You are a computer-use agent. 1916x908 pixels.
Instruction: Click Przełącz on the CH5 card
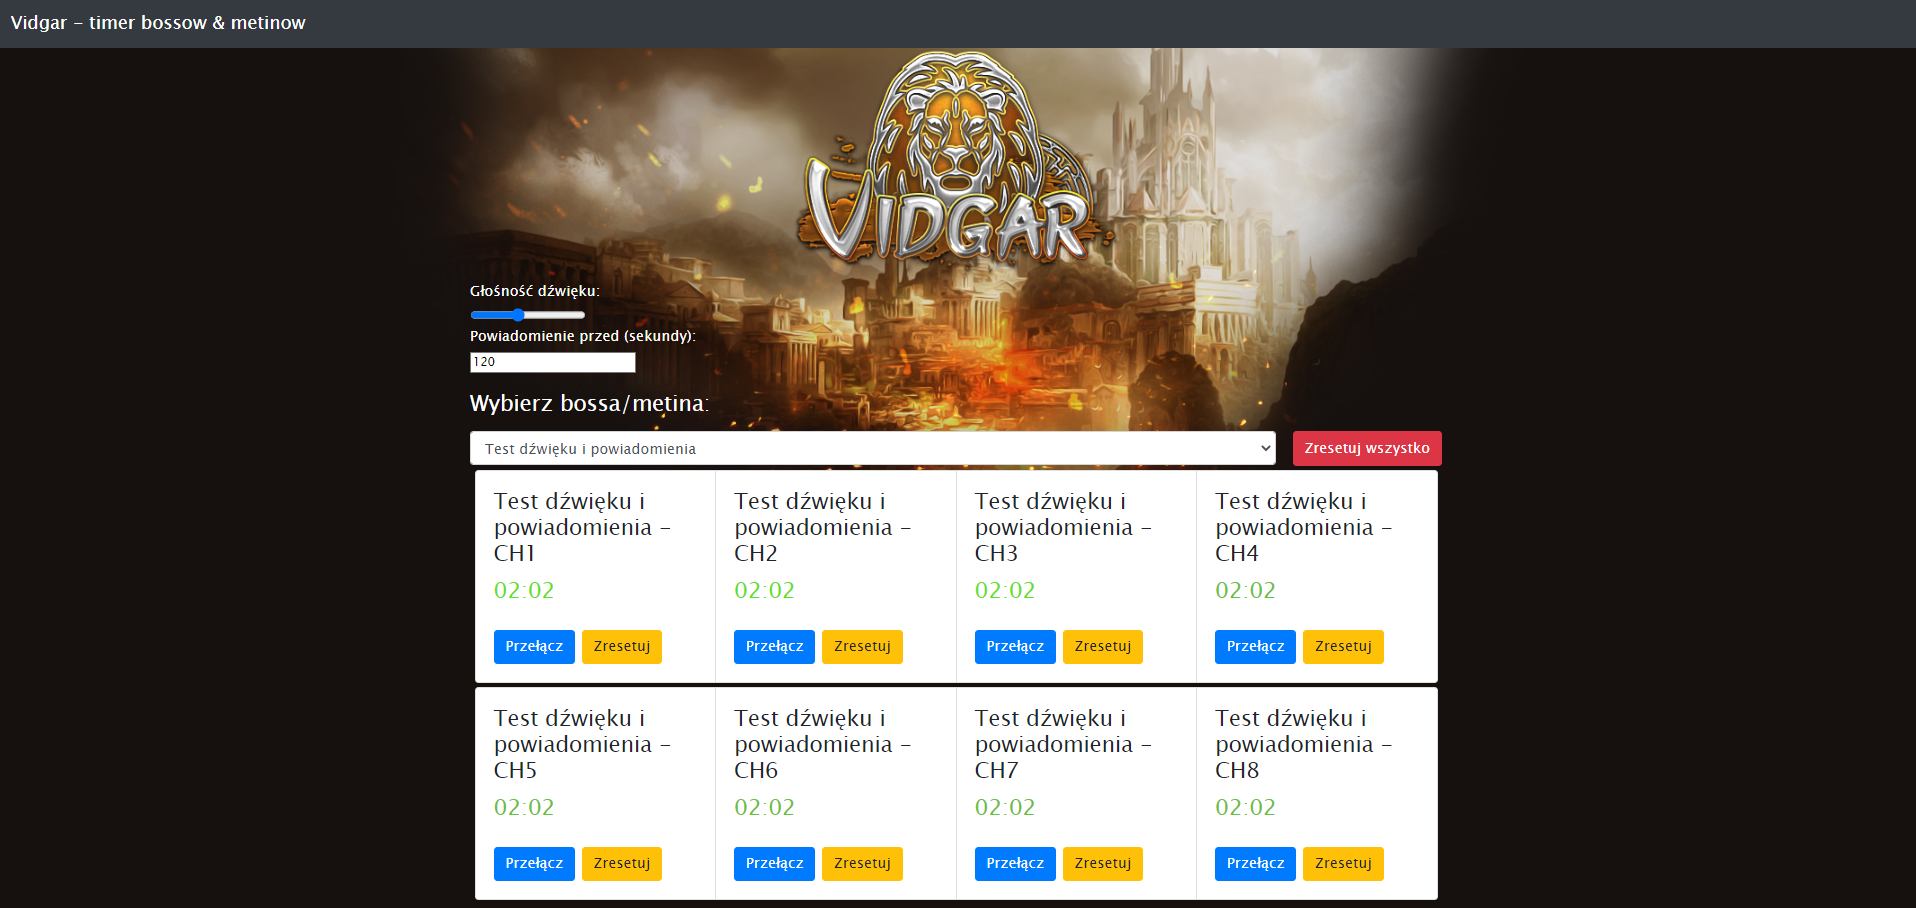[534, 864]
